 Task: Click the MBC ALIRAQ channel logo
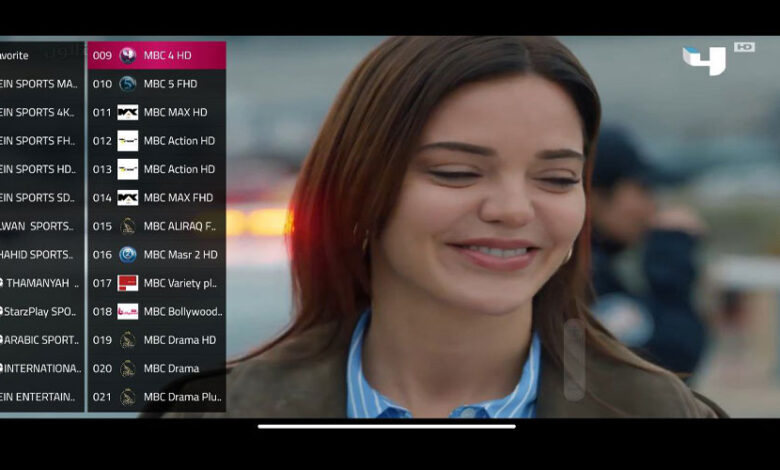point(128,227)
